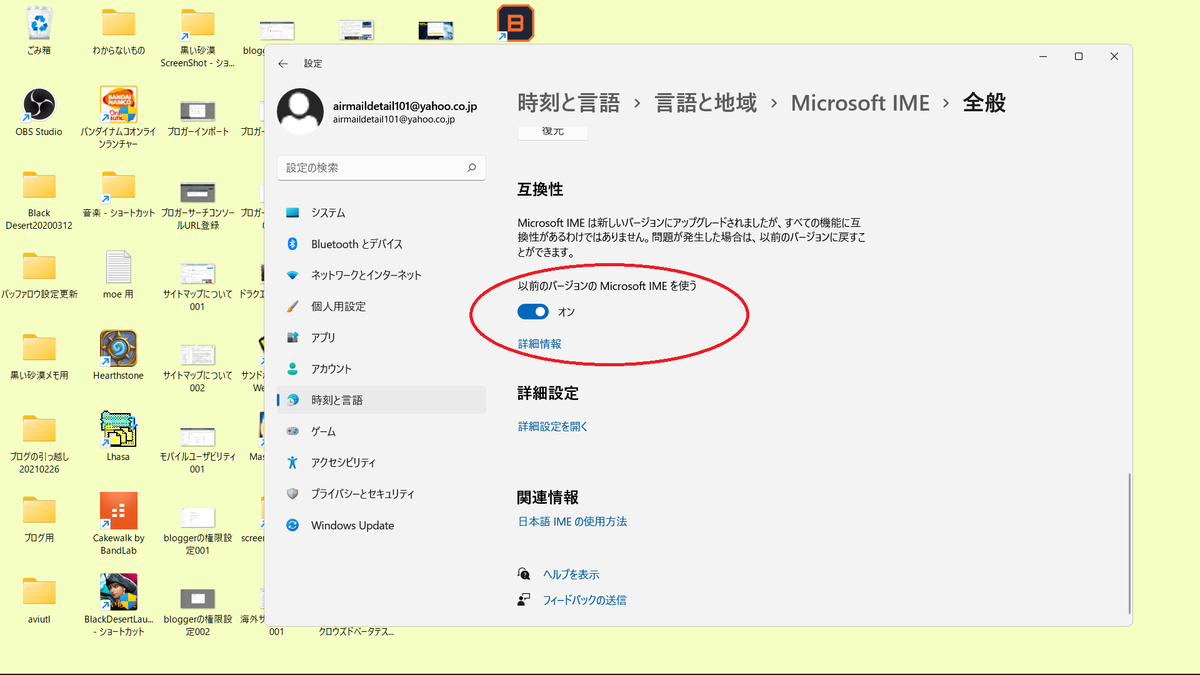The width and height of the screenshot is (1200, 675).
Task: Select Lhasa desktop shortcut
Action: (x=118, y=436)
